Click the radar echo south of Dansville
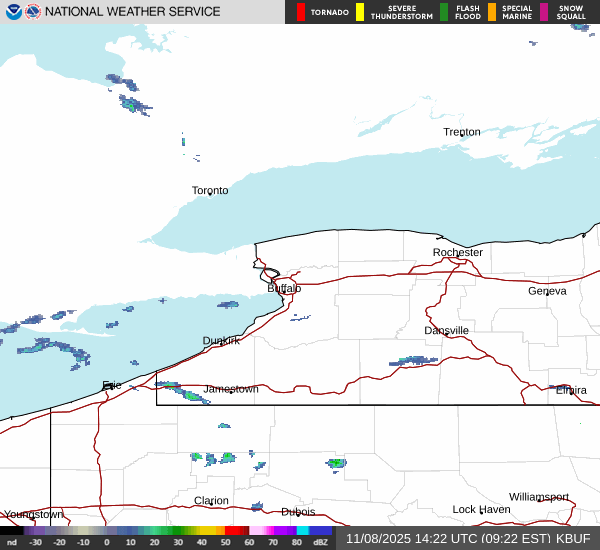 click(x=413, y=360)
